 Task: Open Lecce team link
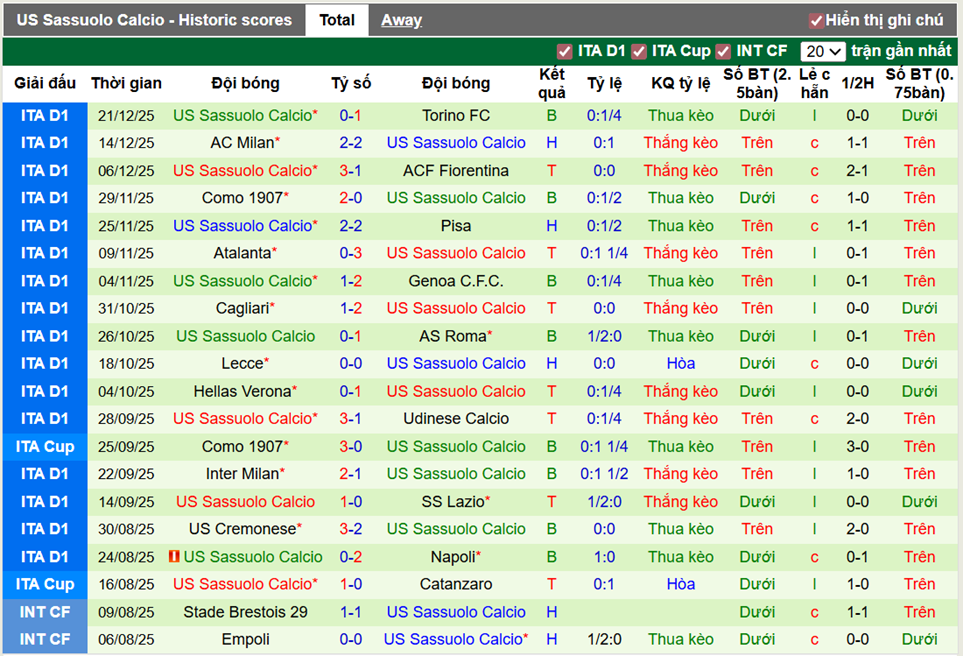tap(242, 364)
